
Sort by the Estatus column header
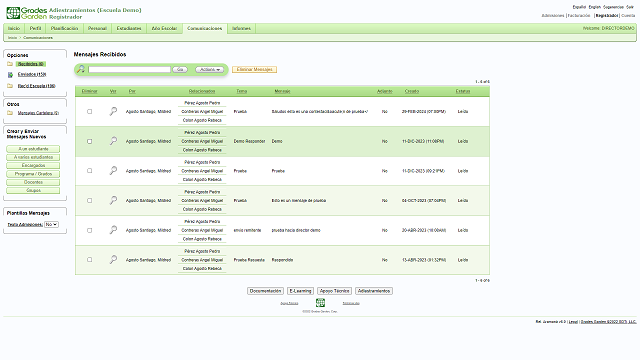[463, 91]
